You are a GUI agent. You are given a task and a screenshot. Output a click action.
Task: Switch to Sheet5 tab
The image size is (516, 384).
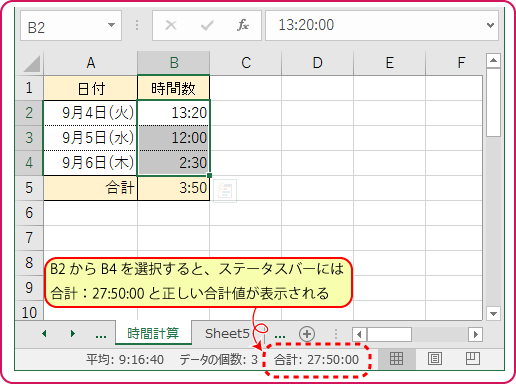click(x=227, y=333)
